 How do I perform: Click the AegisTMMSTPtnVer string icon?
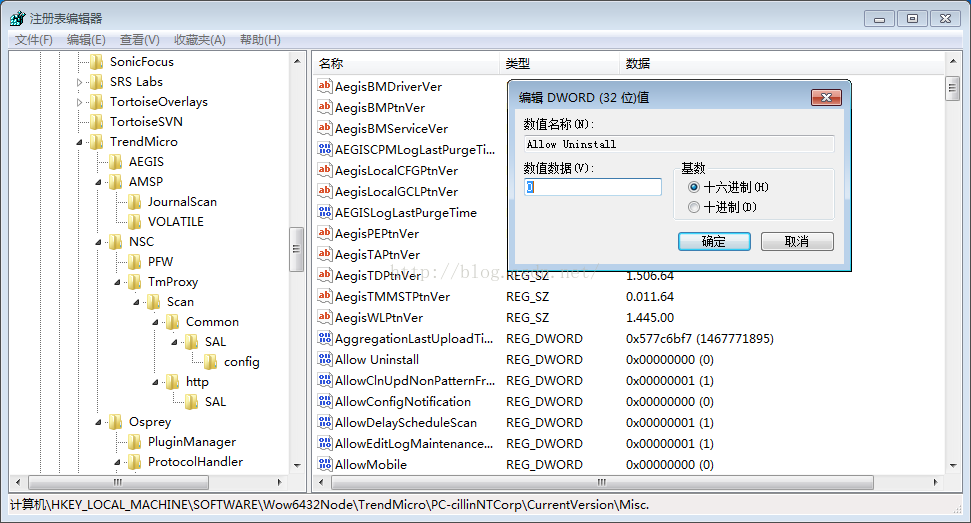324,296
